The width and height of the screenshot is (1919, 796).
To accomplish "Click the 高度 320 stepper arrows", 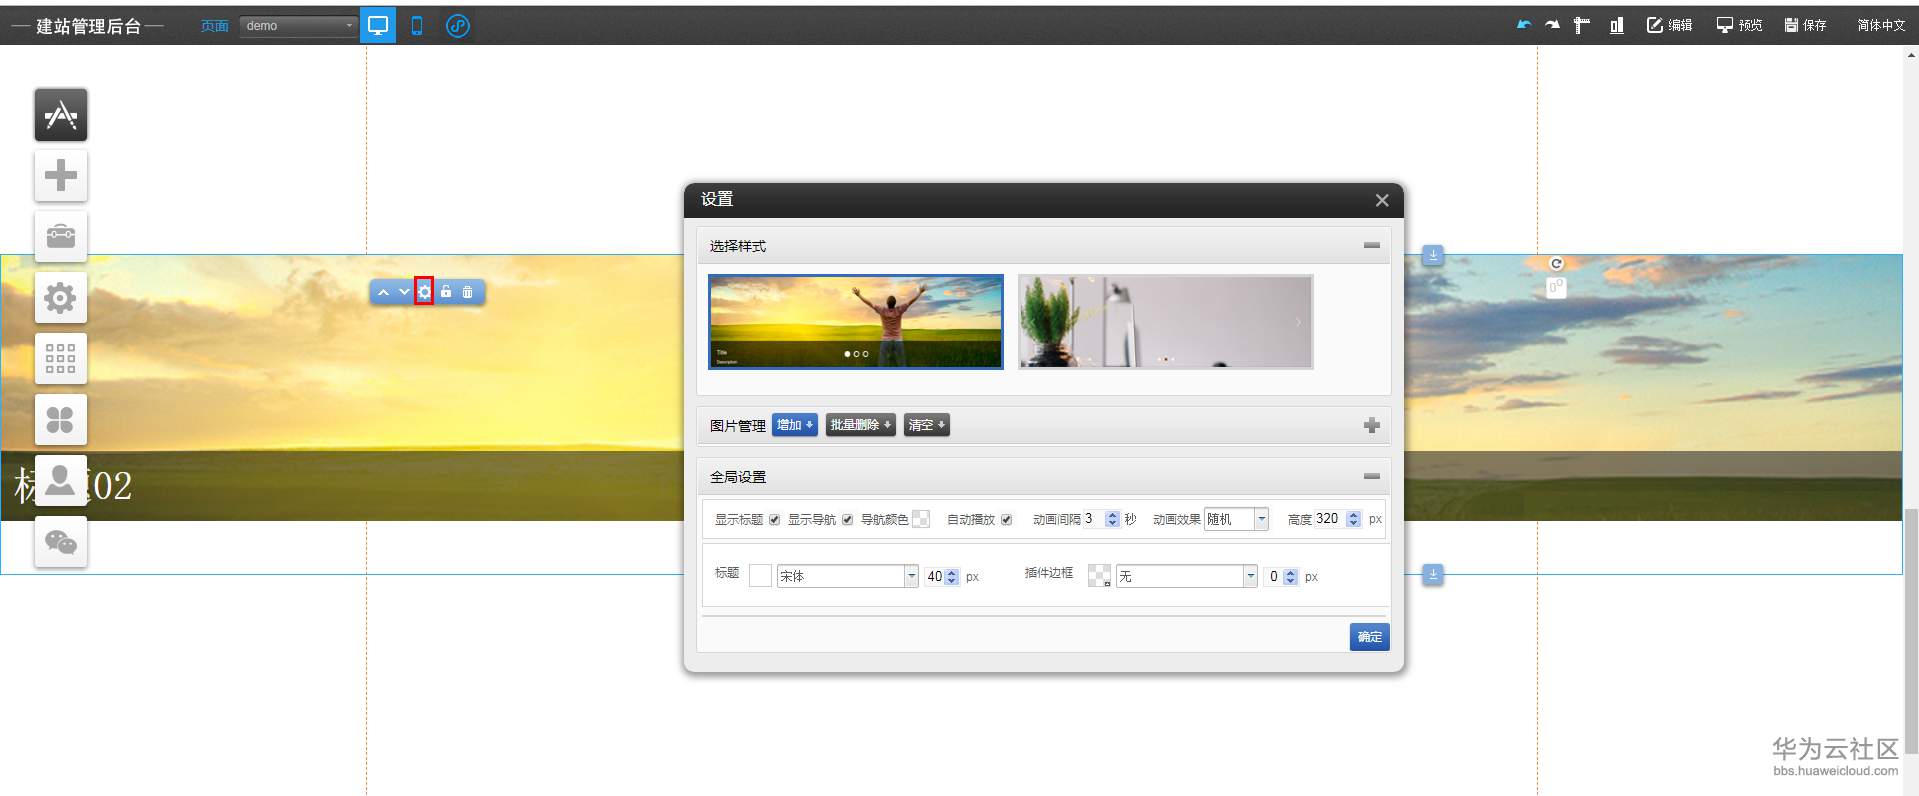I will [1353, 519].
